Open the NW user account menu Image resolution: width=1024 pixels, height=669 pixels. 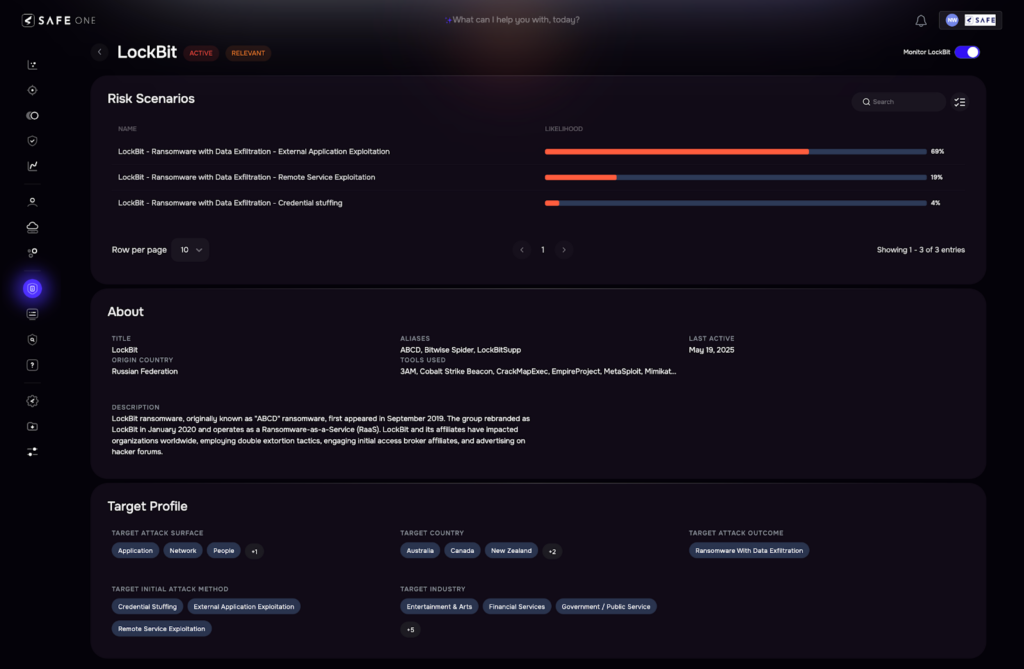click(x=970, y=20)
